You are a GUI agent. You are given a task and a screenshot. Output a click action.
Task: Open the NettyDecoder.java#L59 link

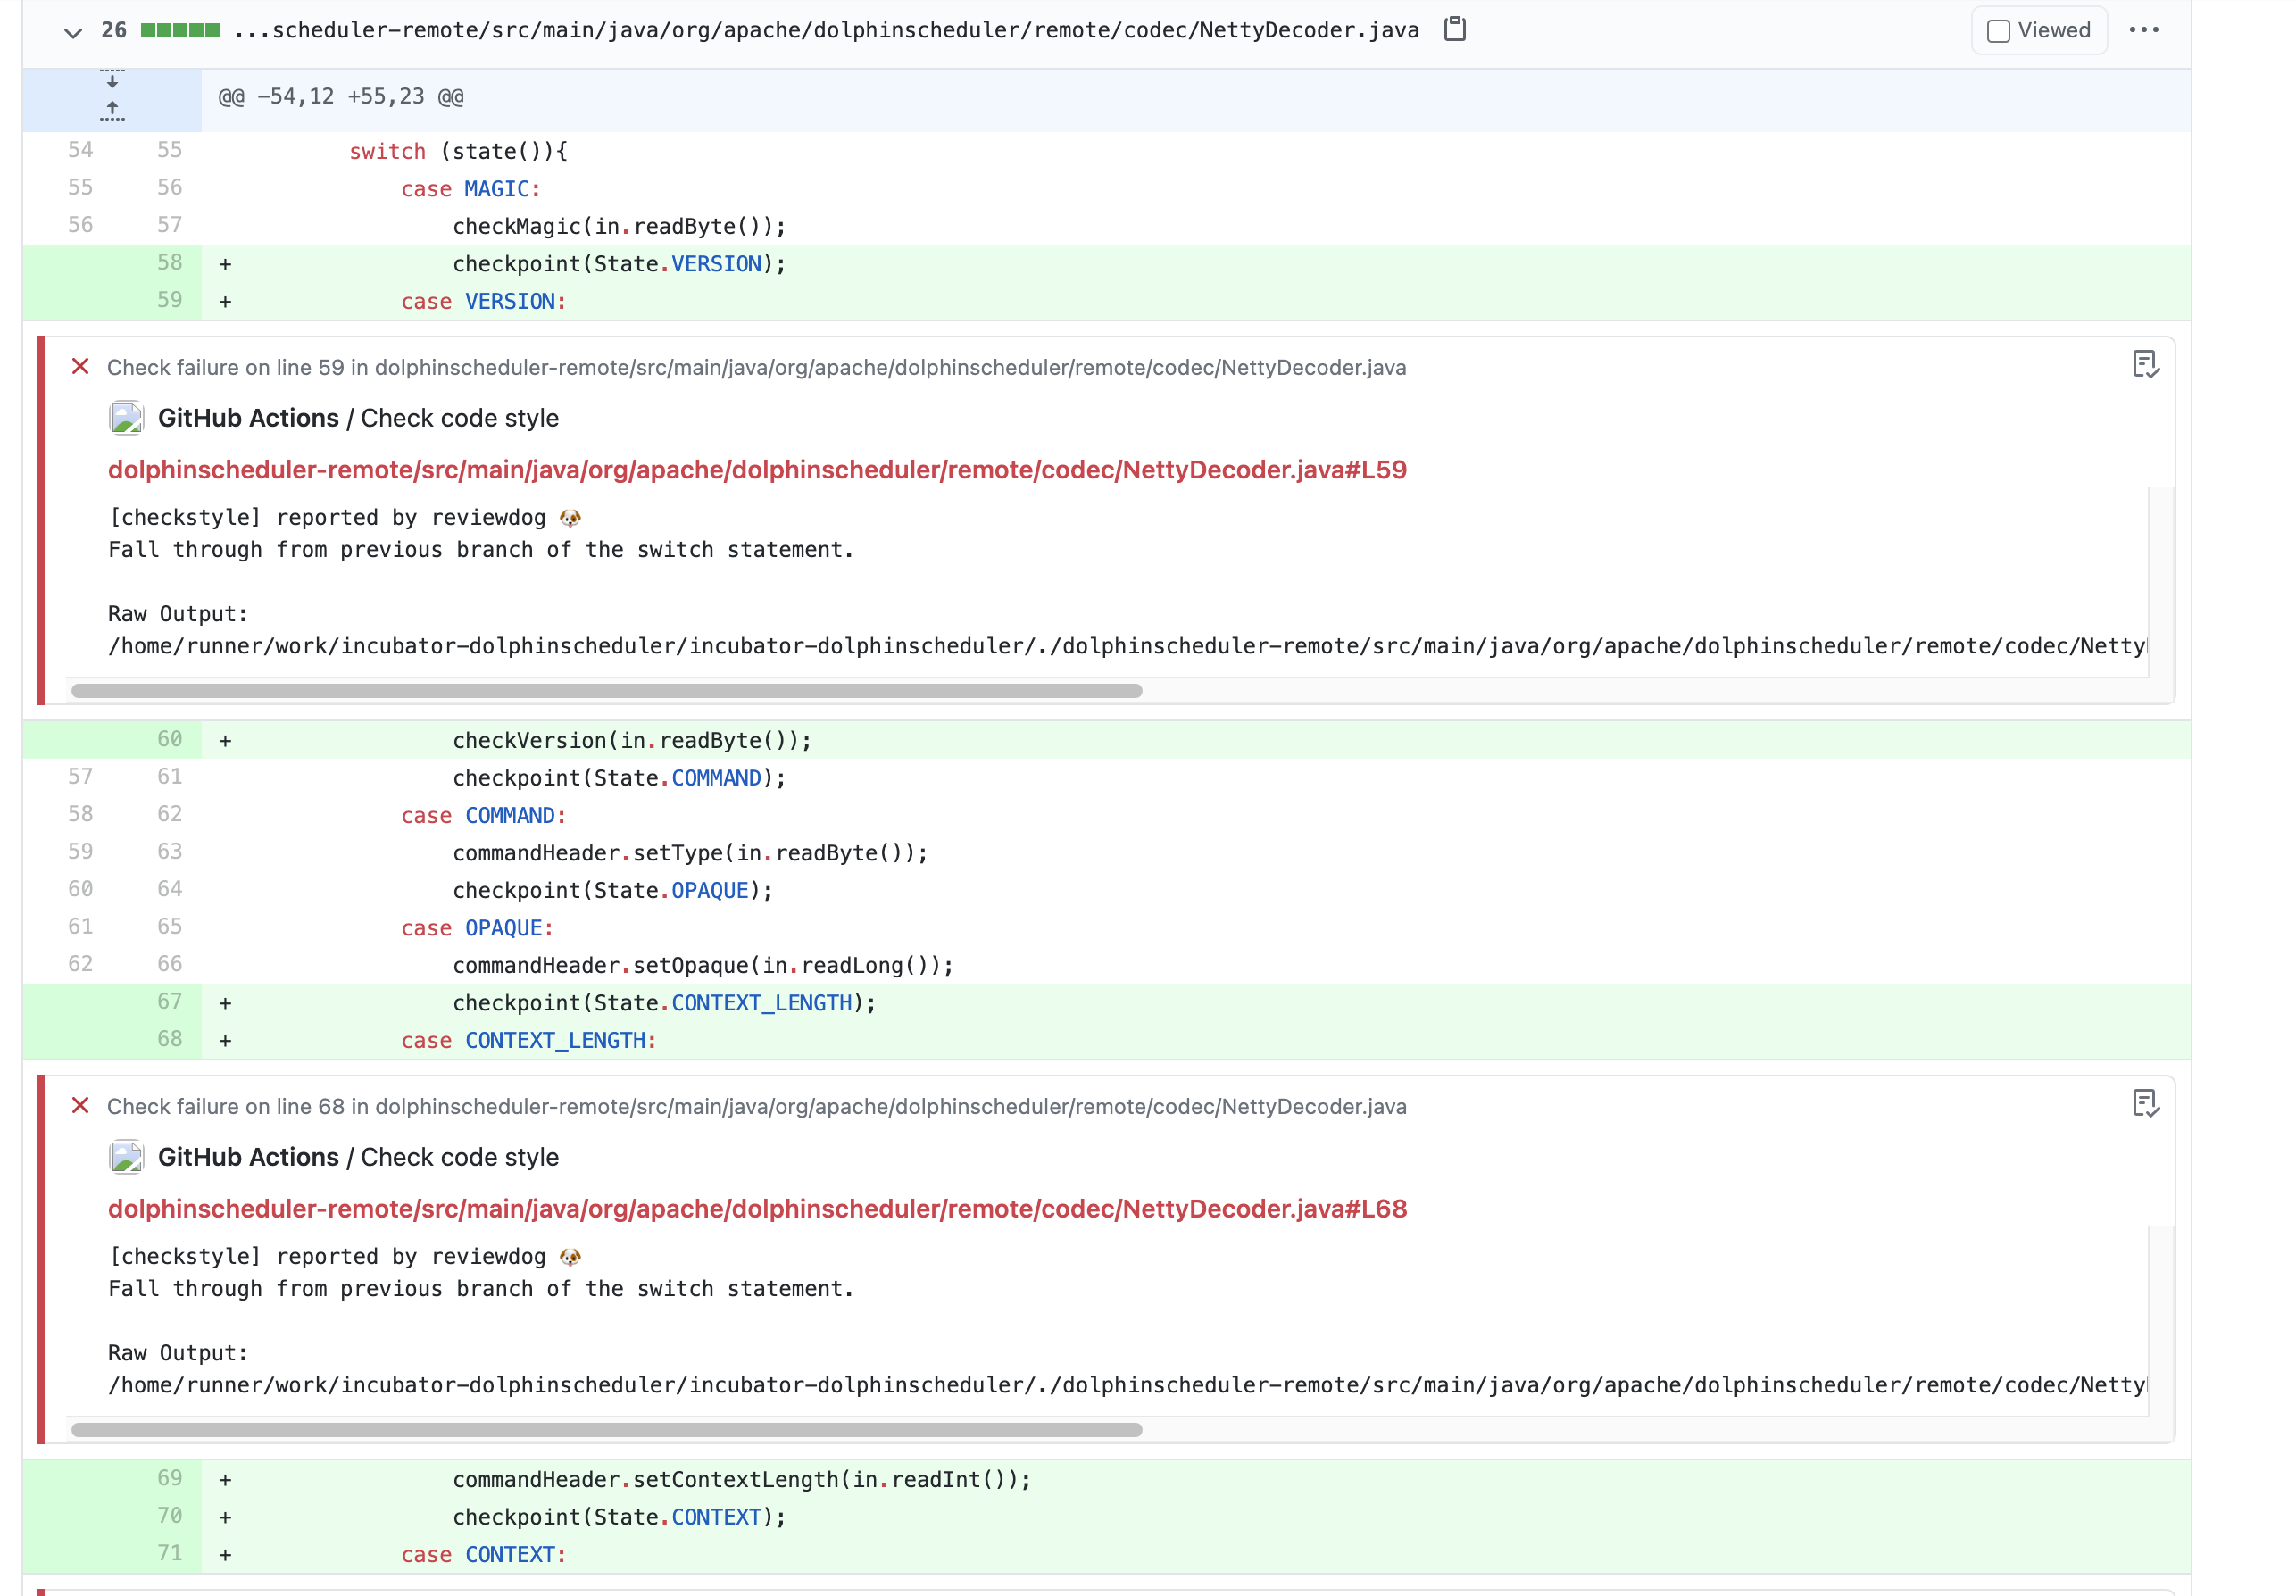pyautogui.click(x=757, y=470)
